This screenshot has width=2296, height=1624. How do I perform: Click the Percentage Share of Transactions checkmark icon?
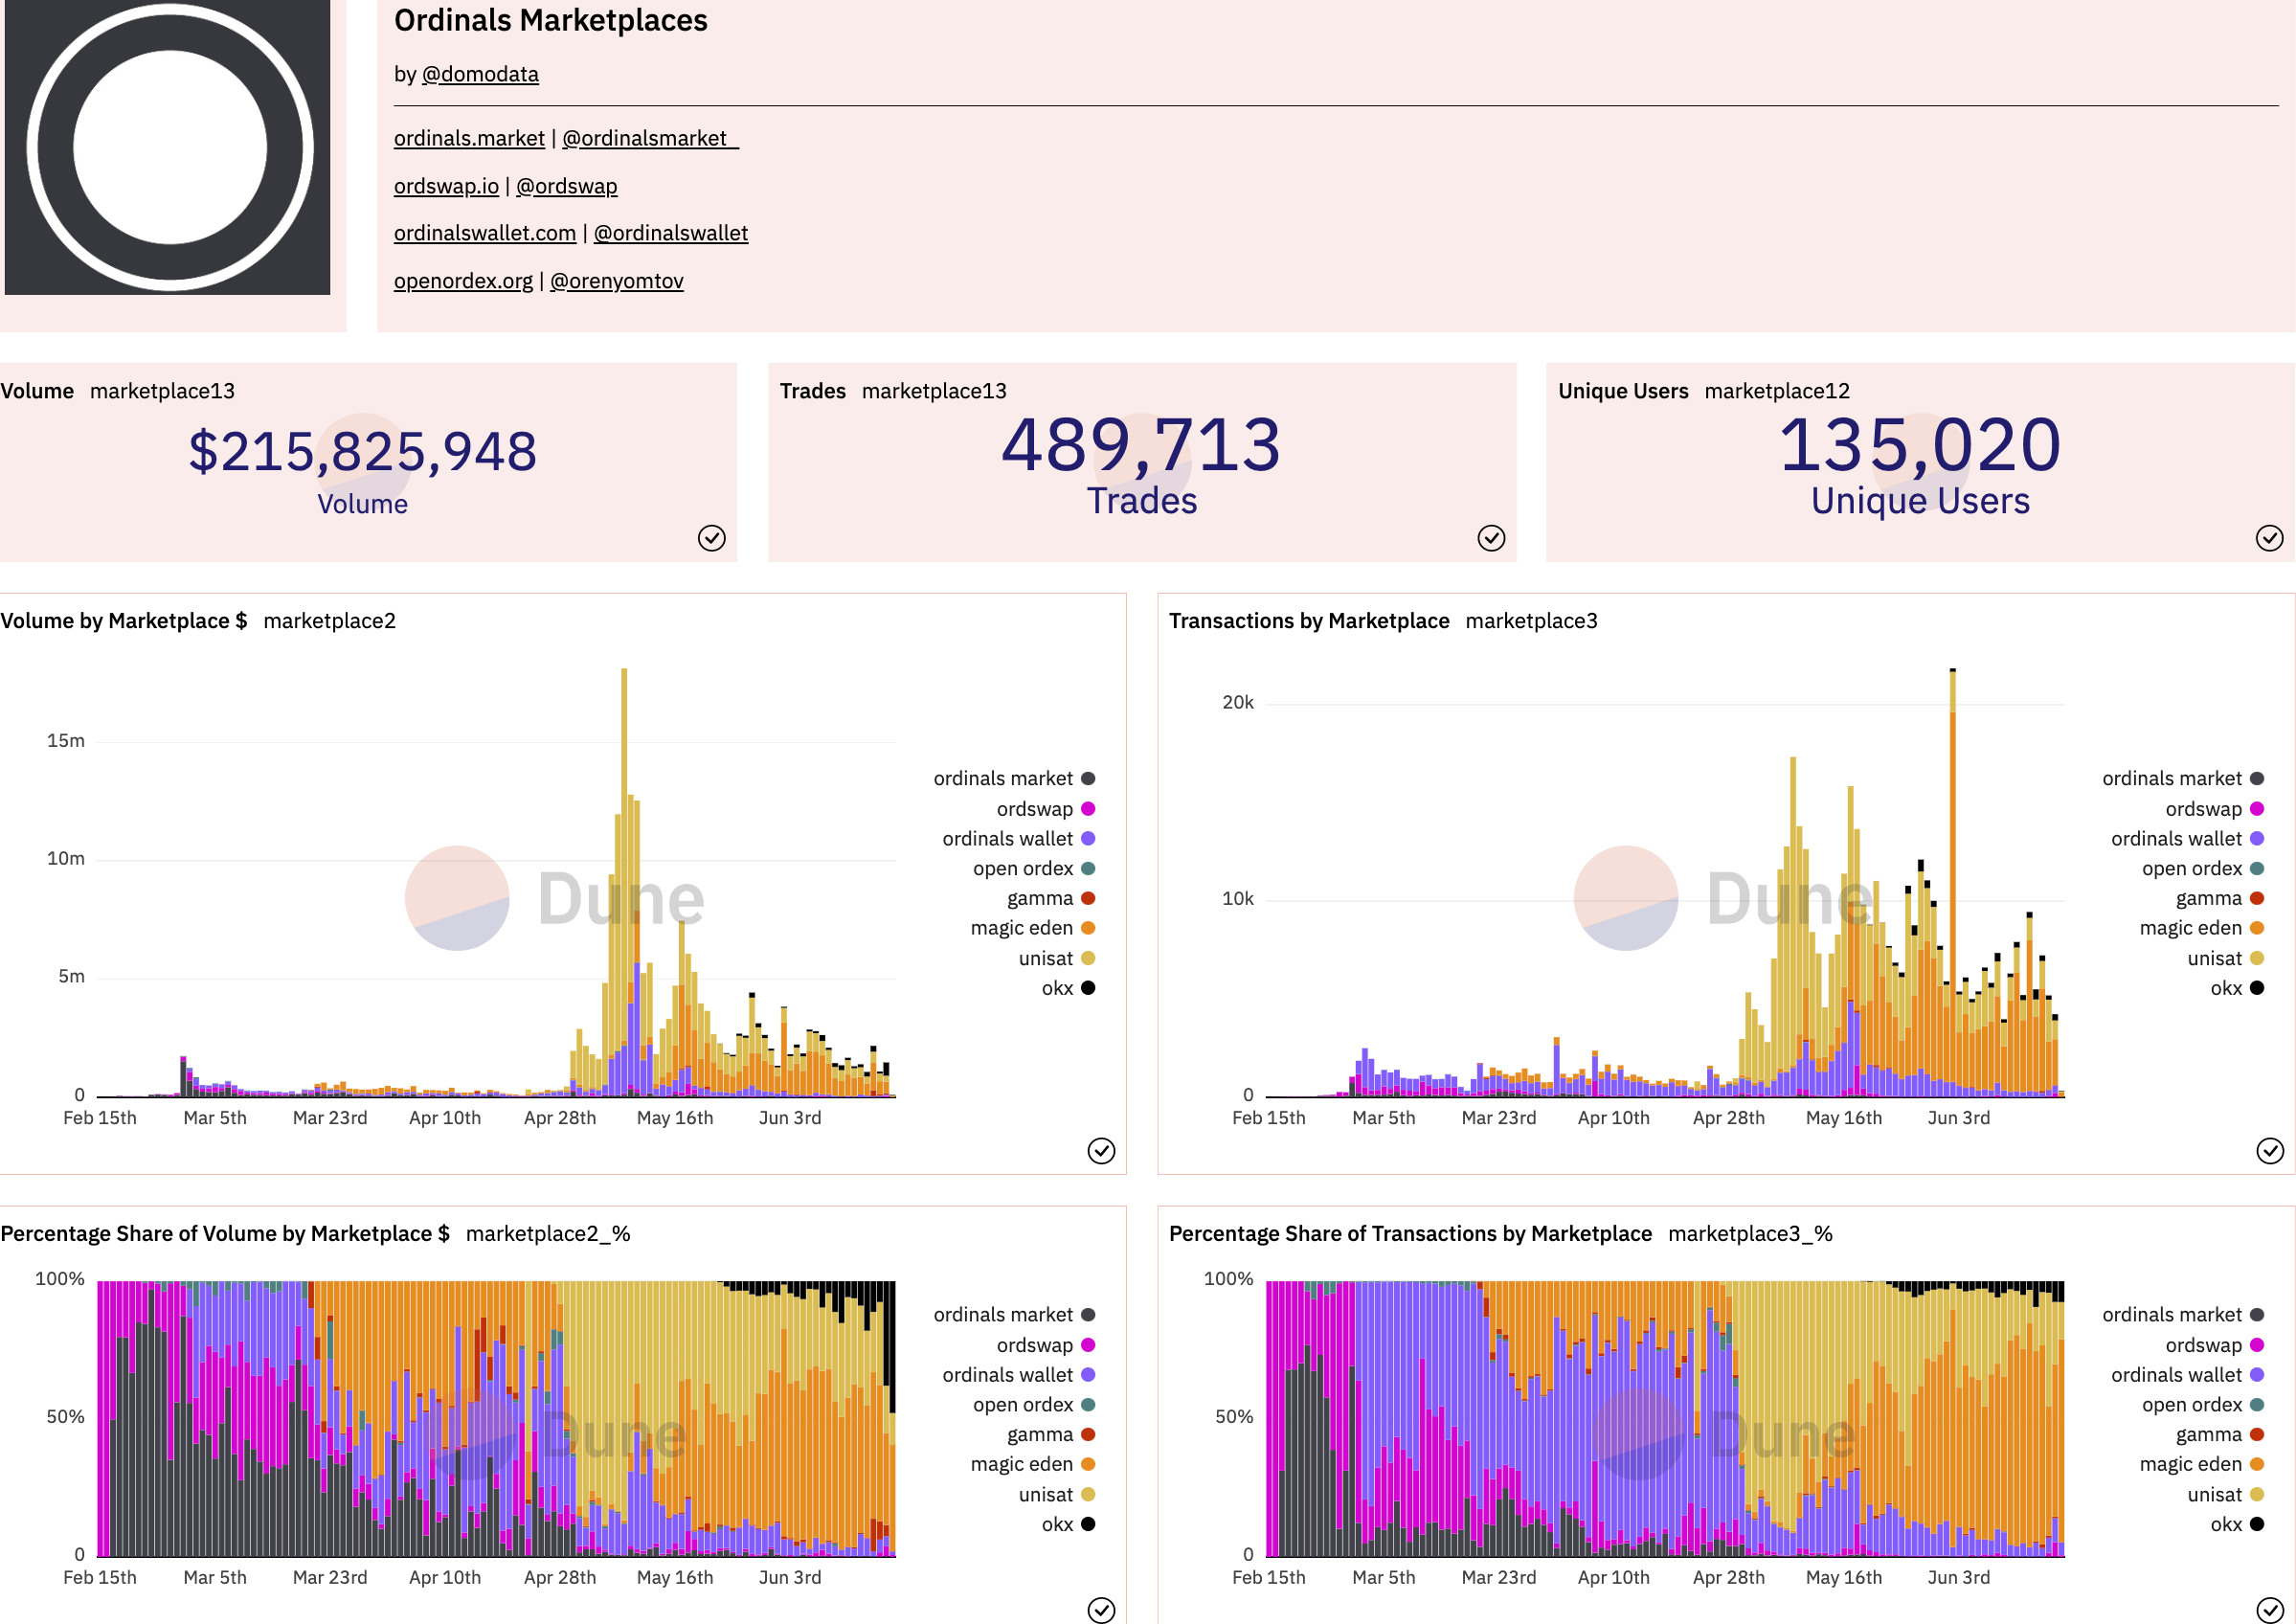click(2269, 1610)
